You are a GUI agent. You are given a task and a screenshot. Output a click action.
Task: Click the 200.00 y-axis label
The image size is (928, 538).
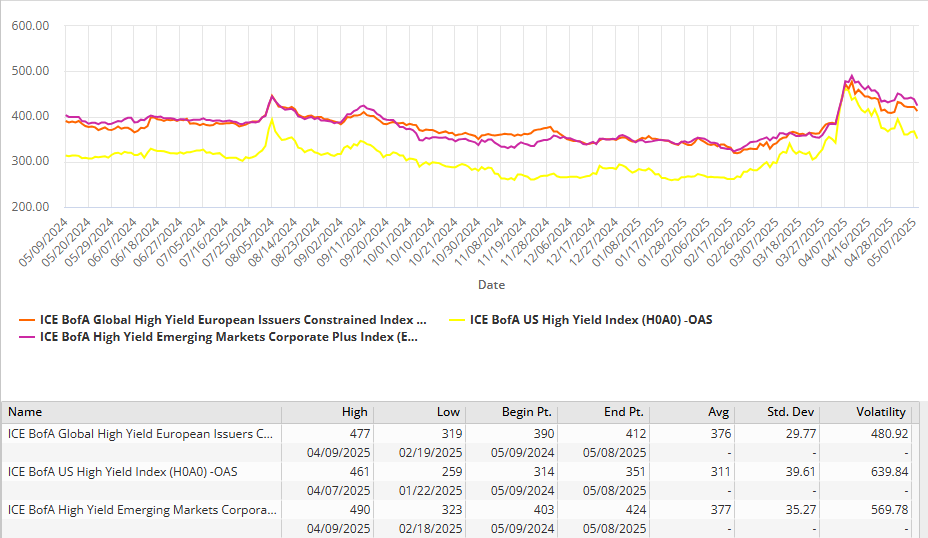[x=30, y=207]
